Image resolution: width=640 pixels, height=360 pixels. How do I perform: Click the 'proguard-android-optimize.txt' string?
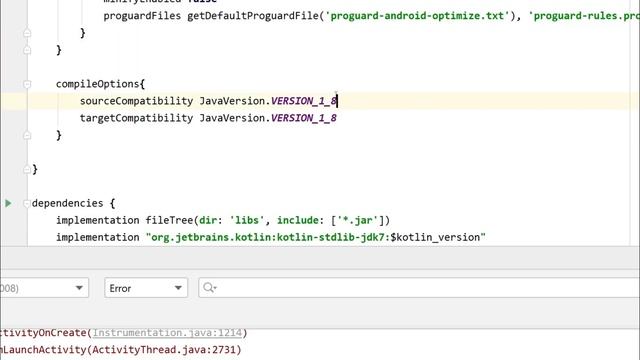pyautogui.click(x=417, y=16)
